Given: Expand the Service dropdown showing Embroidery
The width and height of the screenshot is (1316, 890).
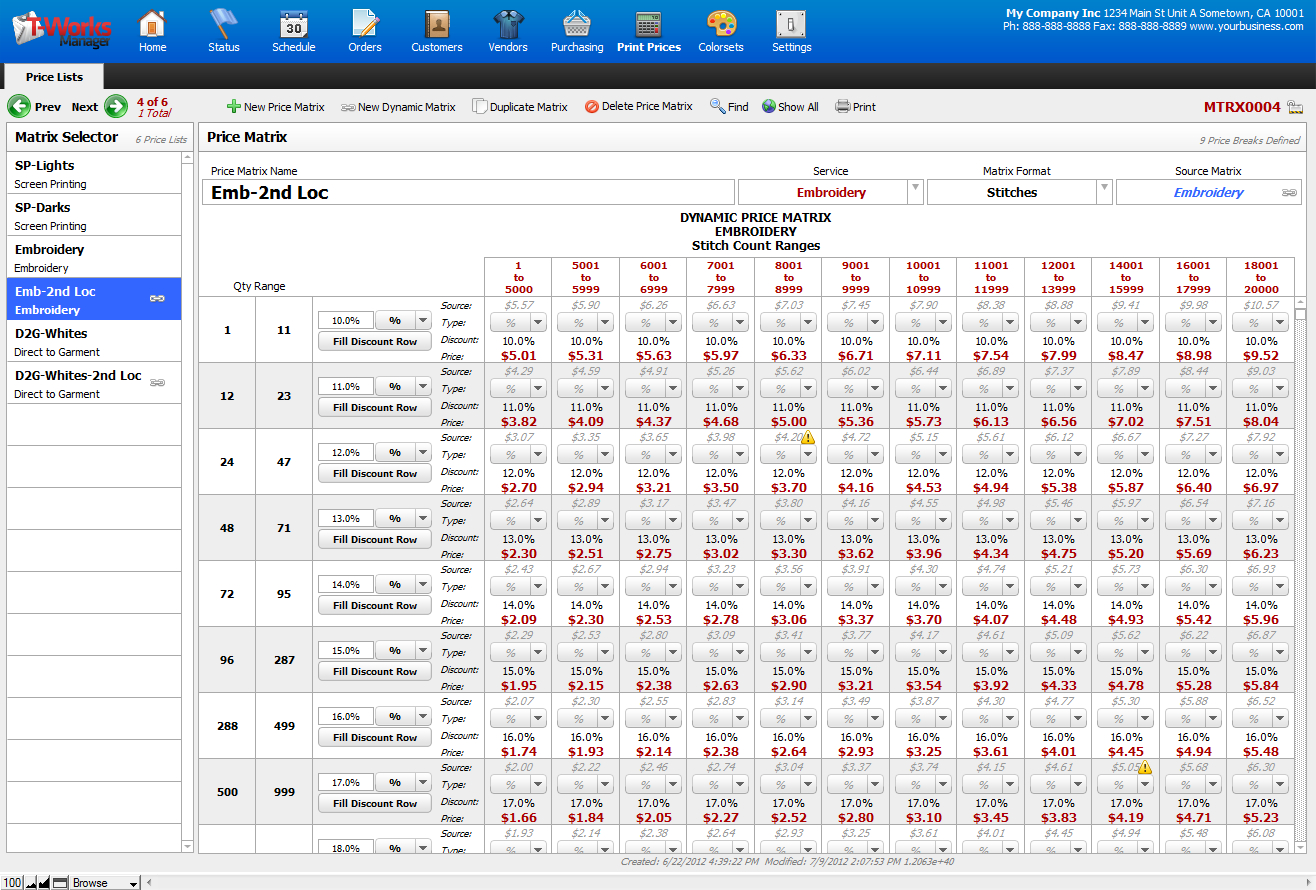Looking at the screenshot, I should point(914,192).
